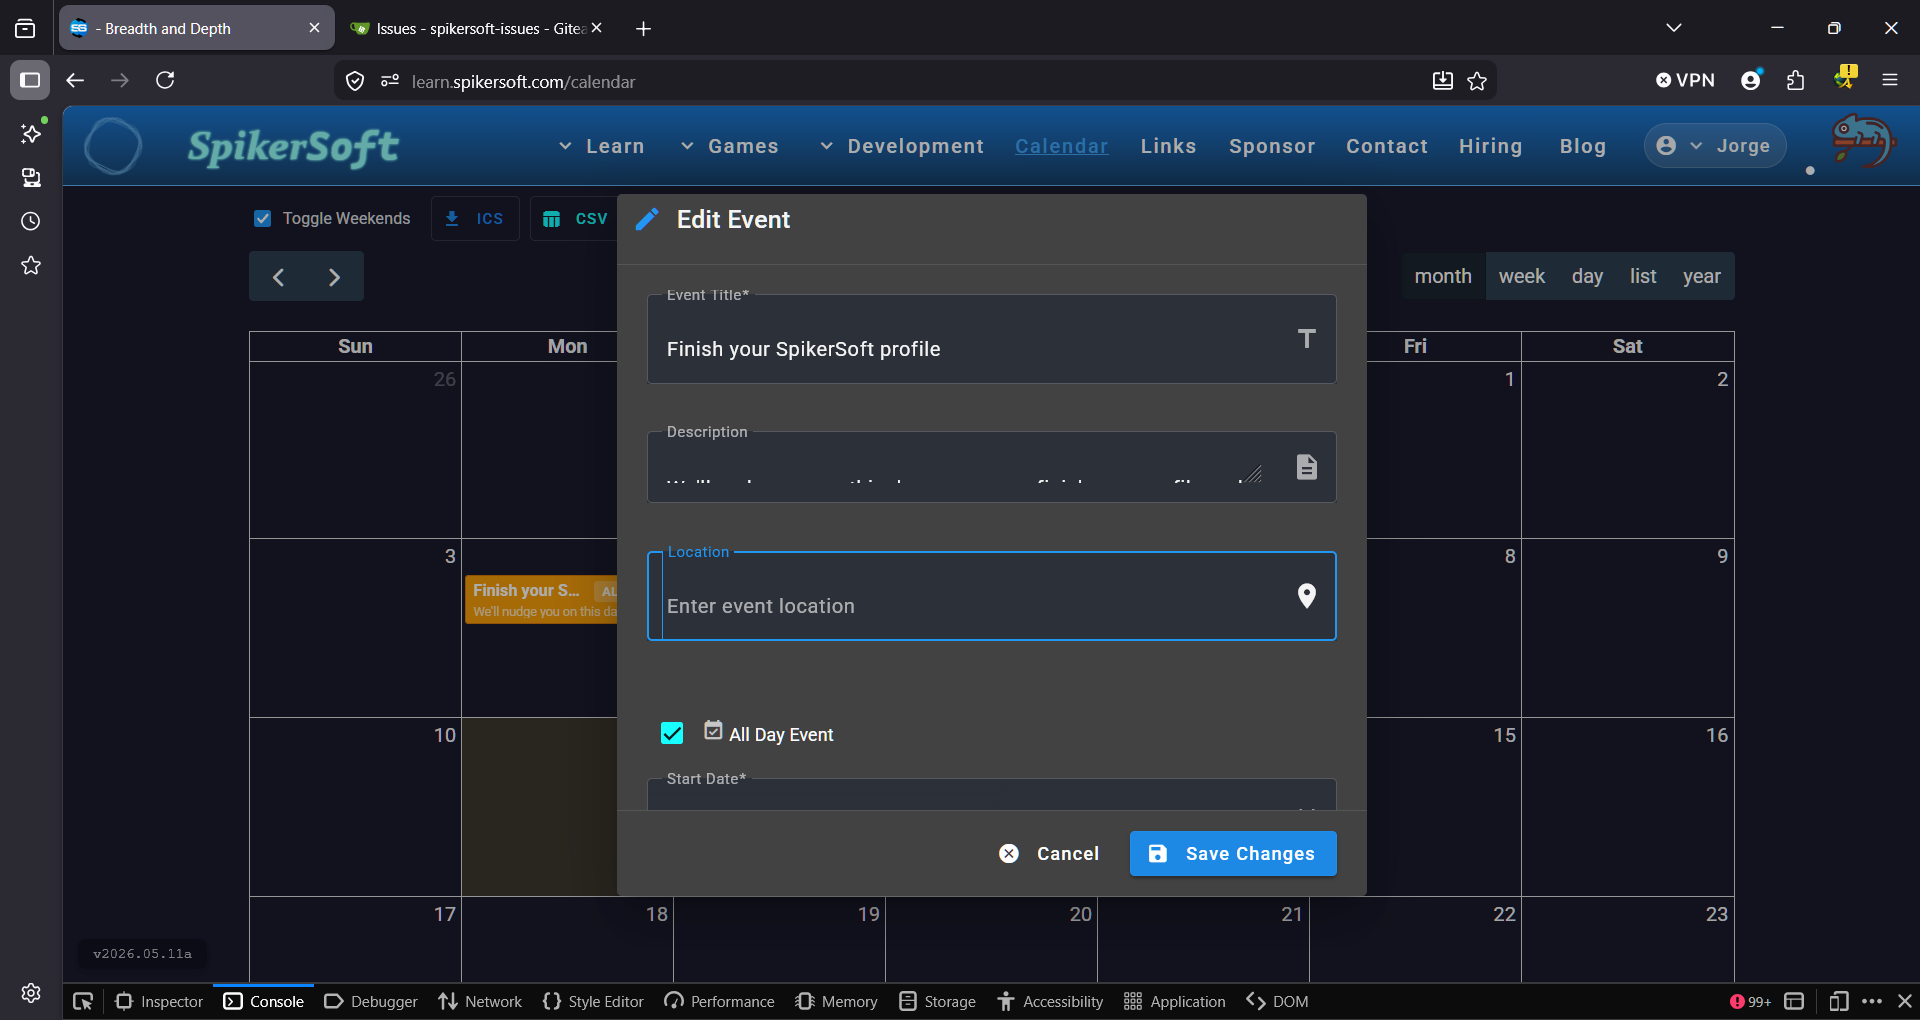Image resolution: width=1920 pixels, height=1020 pixels.
Task: Open the extensions puzzle icon
Action: click(x=1796, y=80)
